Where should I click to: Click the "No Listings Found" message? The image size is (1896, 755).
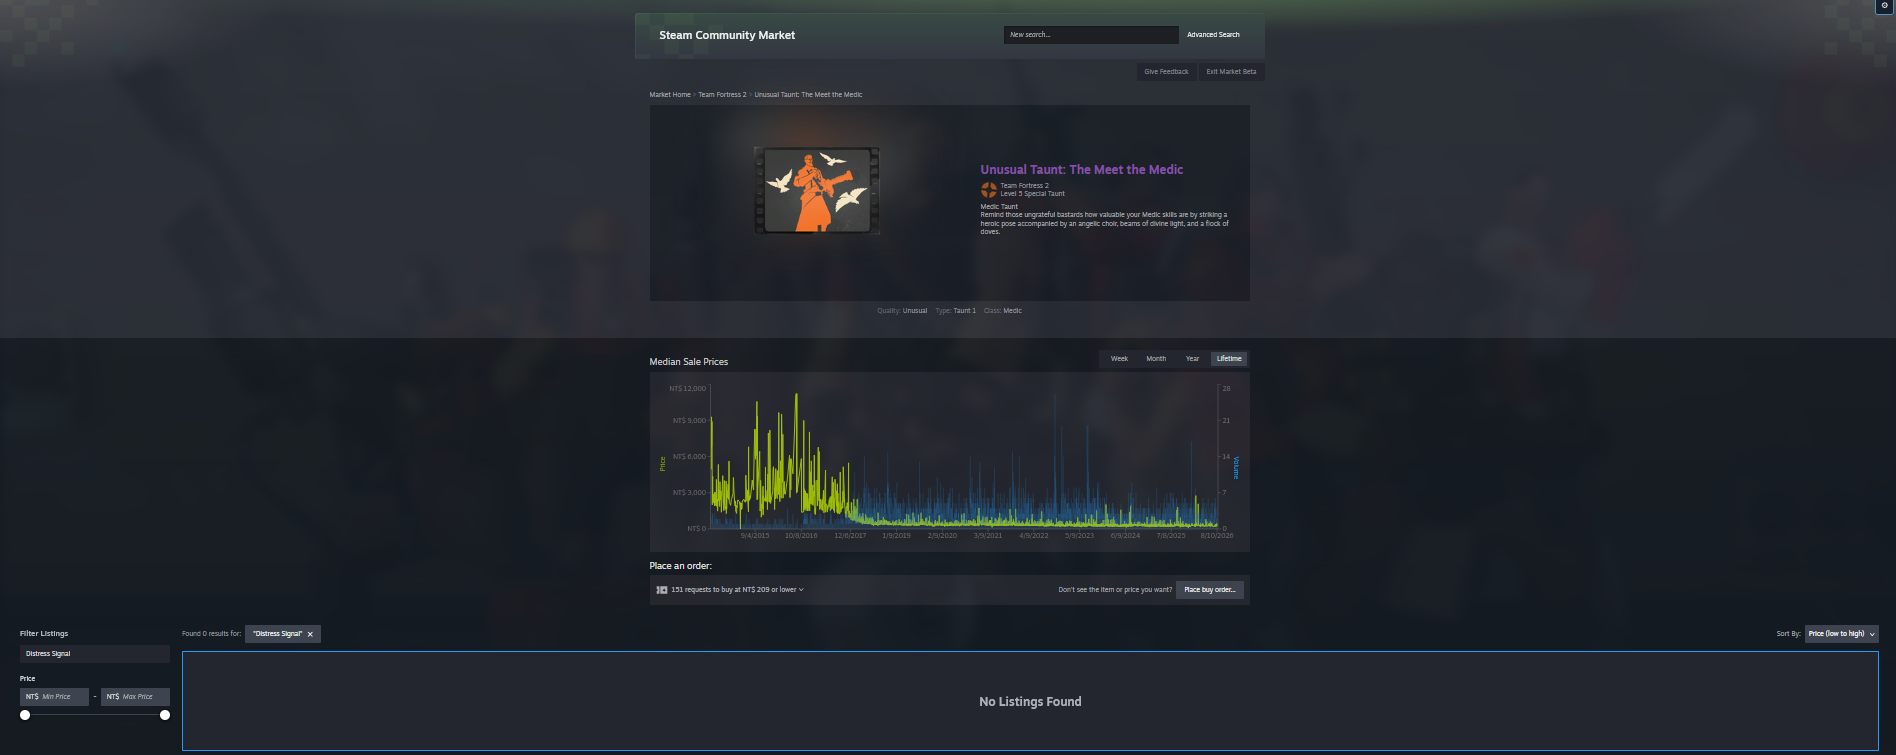tap(1030, 702)
